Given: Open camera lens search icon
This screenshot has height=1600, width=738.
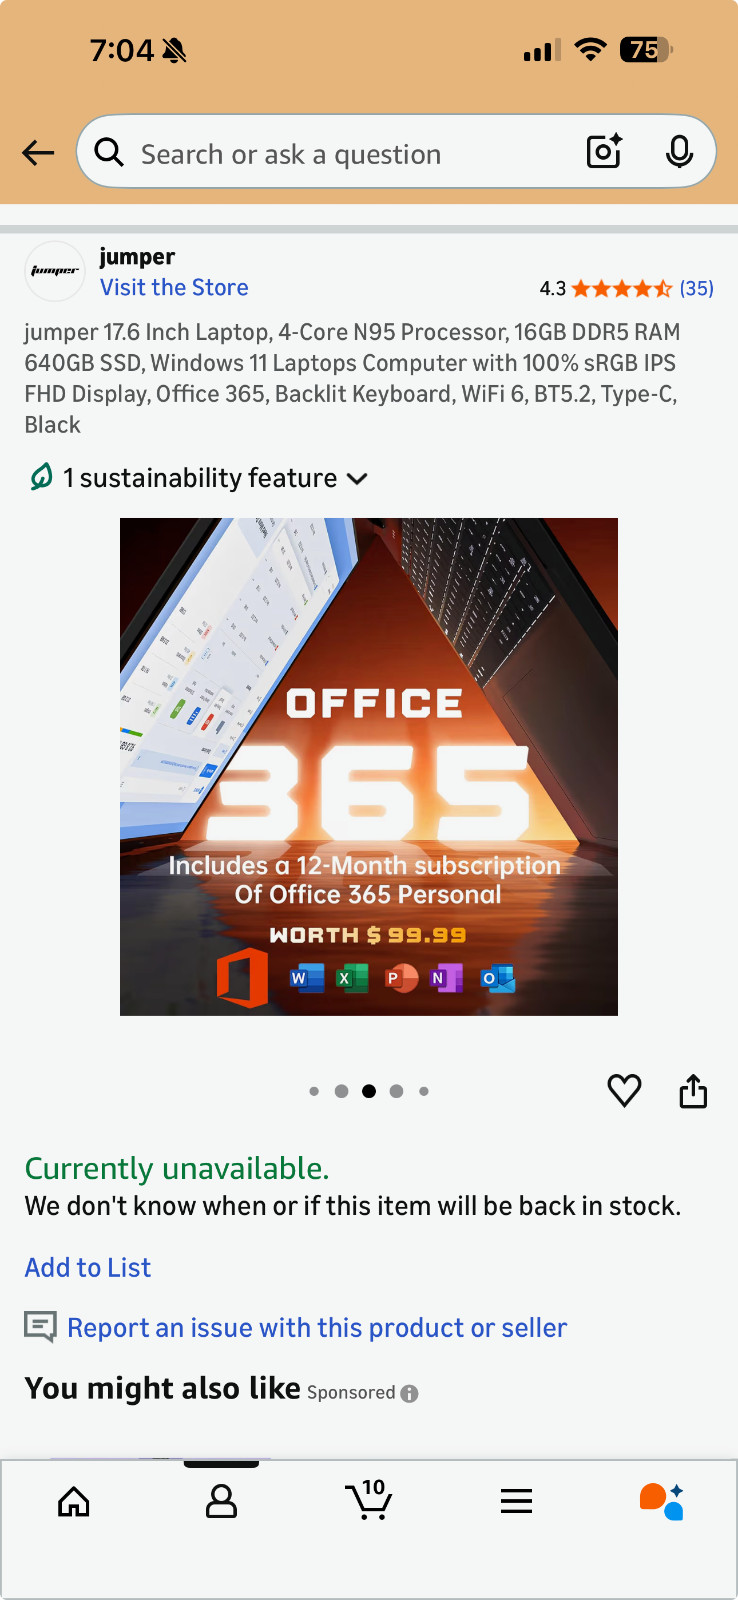Looking at the screenshot, I should coord(604,152).
